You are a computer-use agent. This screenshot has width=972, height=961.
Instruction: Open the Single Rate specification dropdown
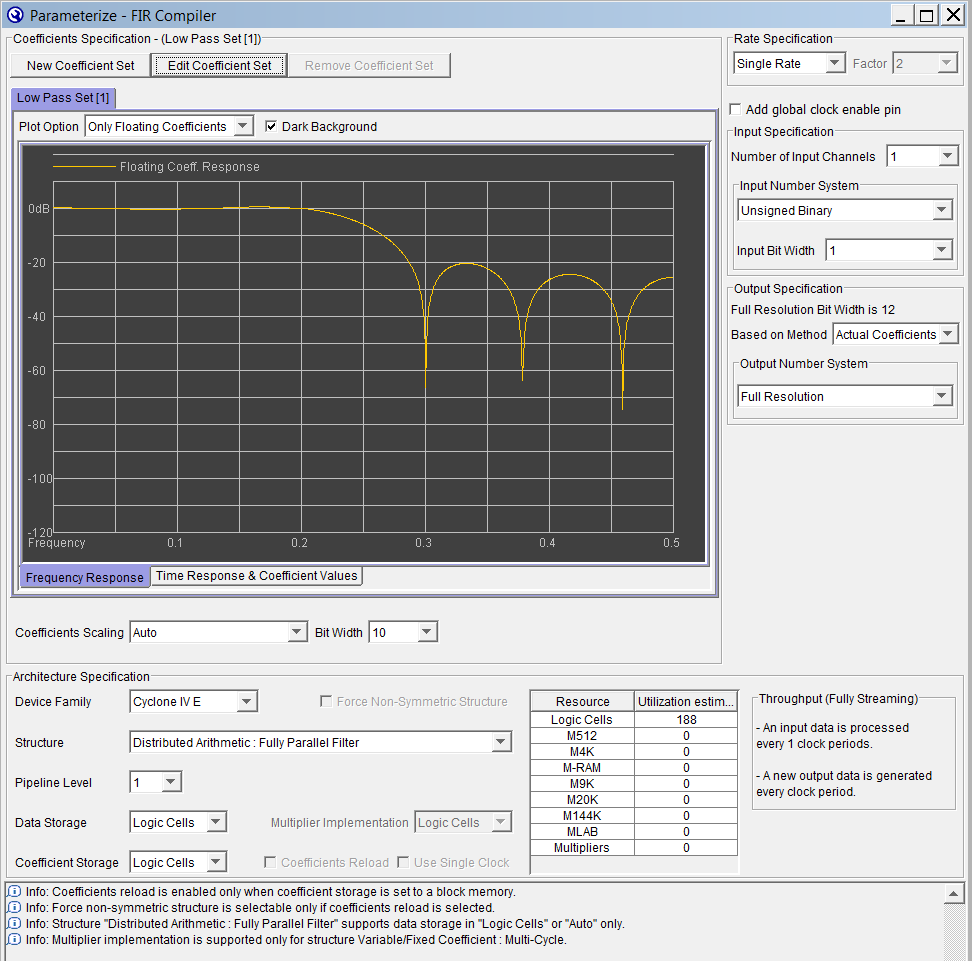click(x=834, y=63)
